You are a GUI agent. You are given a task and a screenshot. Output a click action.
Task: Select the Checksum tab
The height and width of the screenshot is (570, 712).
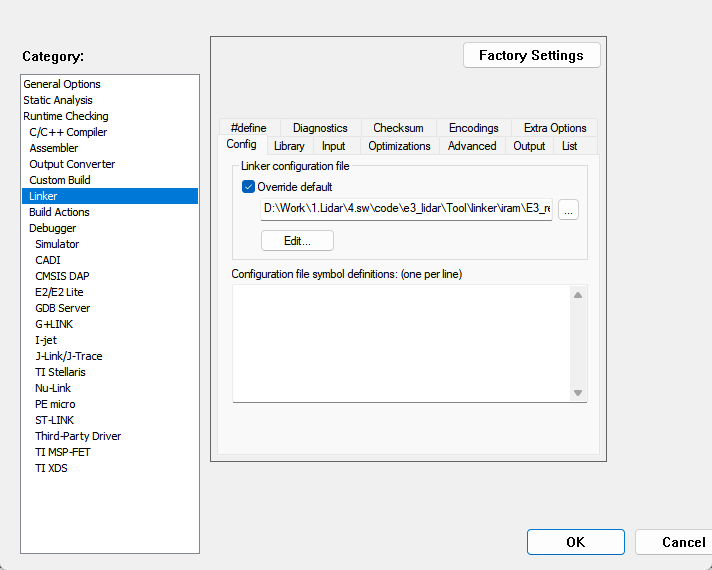click(398, 128)
